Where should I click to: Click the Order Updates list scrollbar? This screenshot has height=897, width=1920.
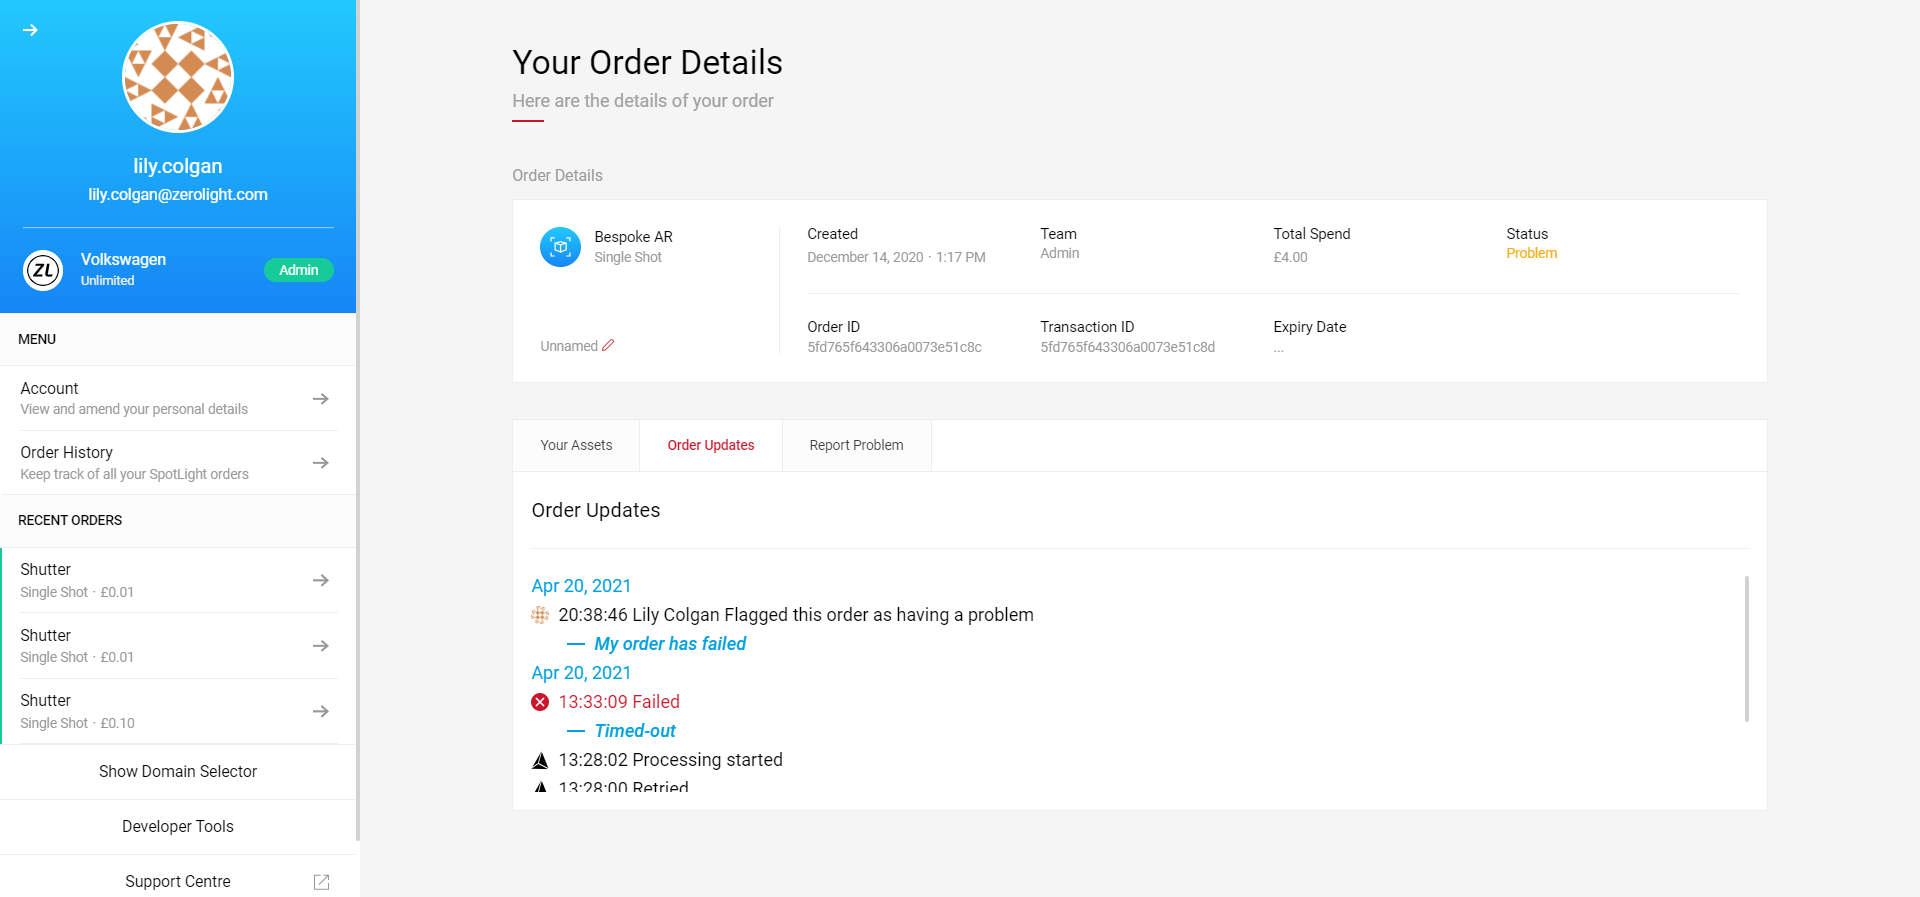coord(1746,648)
